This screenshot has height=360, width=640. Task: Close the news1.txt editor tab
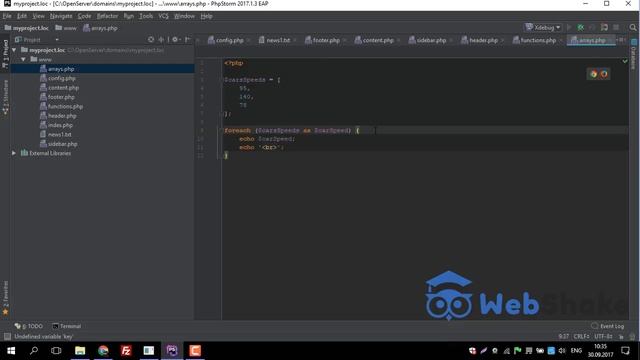pyautogui.click(x=295, y=40)
